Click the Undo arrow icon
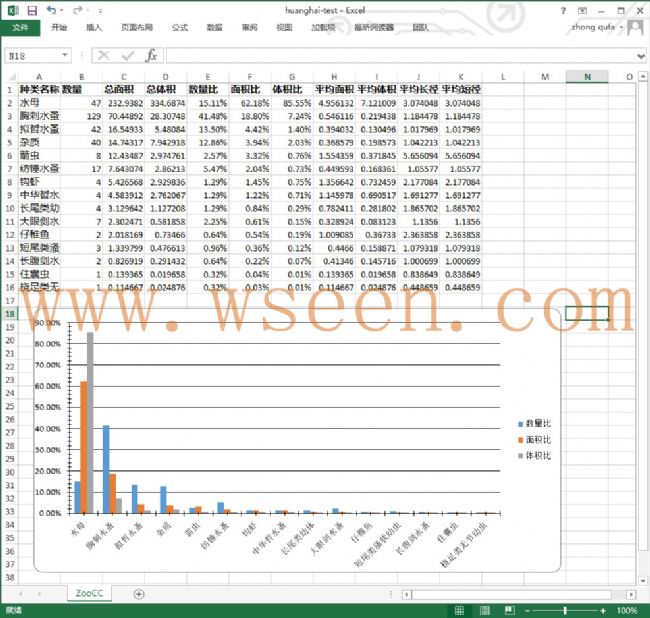This screenshot has height=618, width=650. 51,10
